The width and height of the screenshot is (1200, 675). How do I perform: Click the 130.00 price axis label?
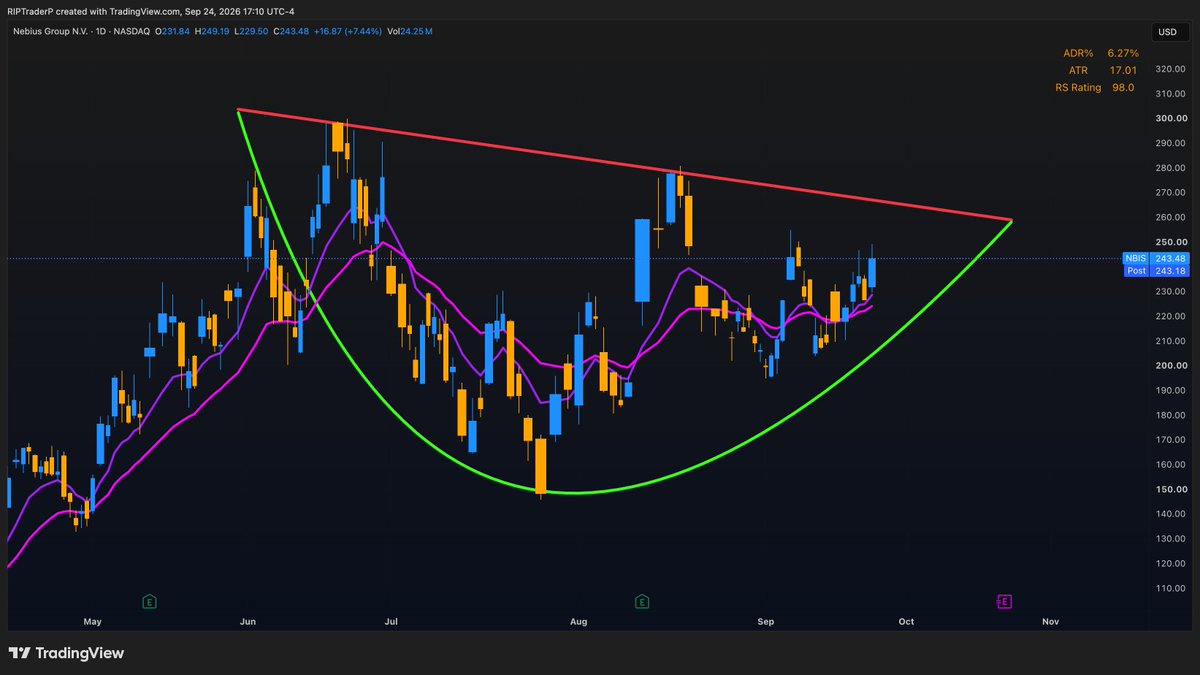(x=1169, y=539)
